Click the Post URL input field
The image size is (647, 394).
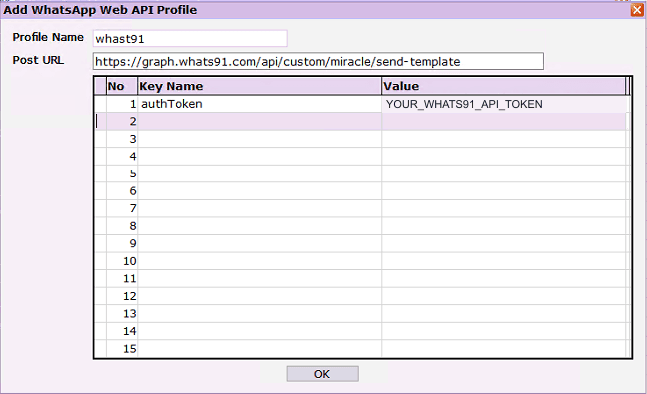318,61
